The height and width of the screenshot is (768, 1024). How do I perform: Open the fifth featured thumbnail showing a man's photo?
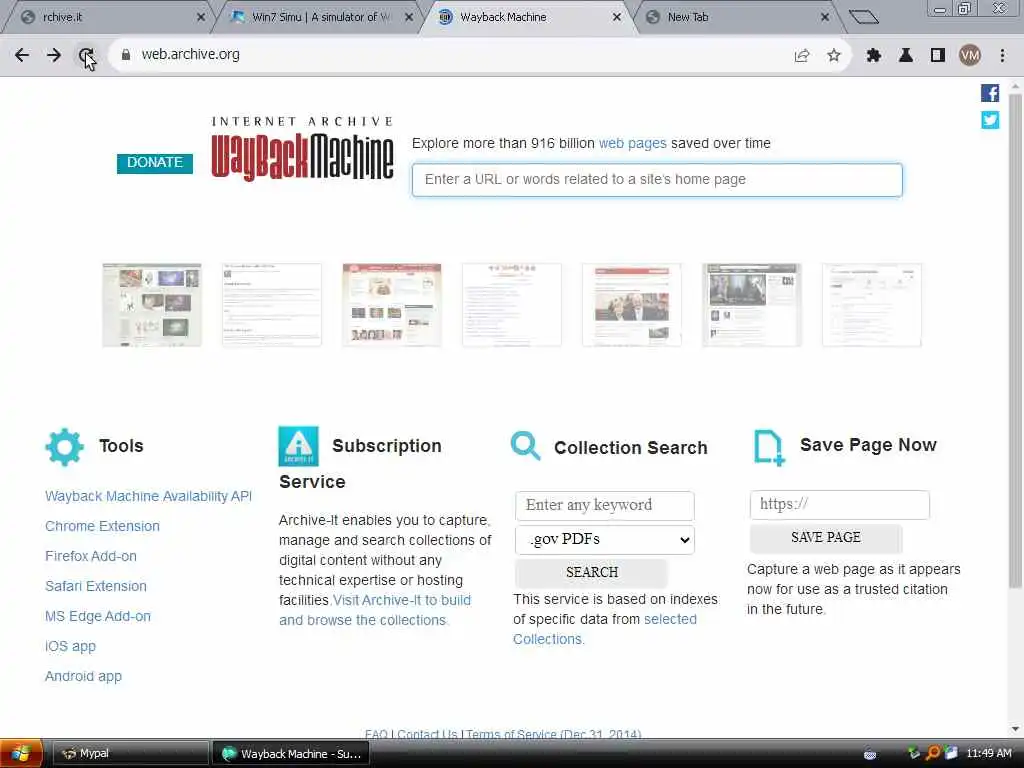click(x=632, y=305)
